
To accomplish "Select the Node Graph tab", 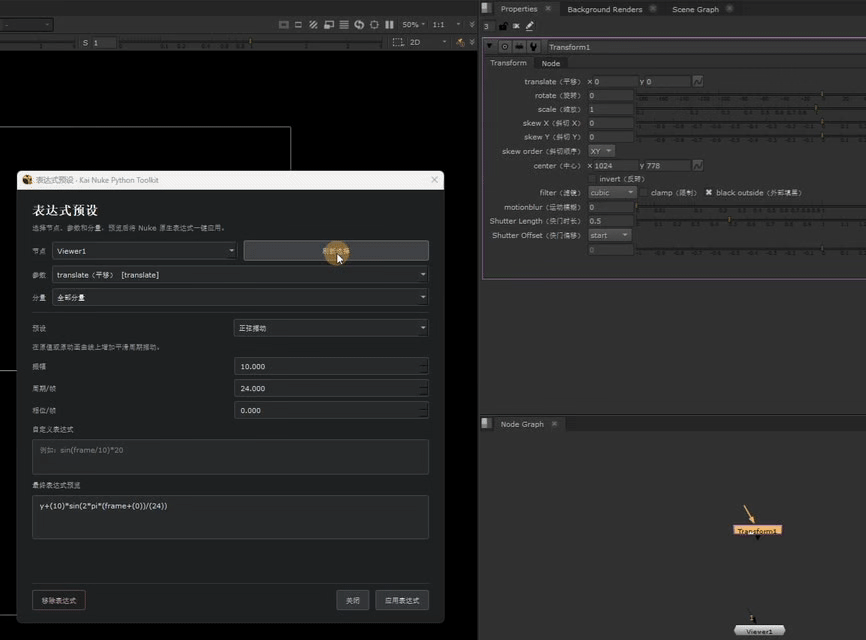I will click(522, 424).
